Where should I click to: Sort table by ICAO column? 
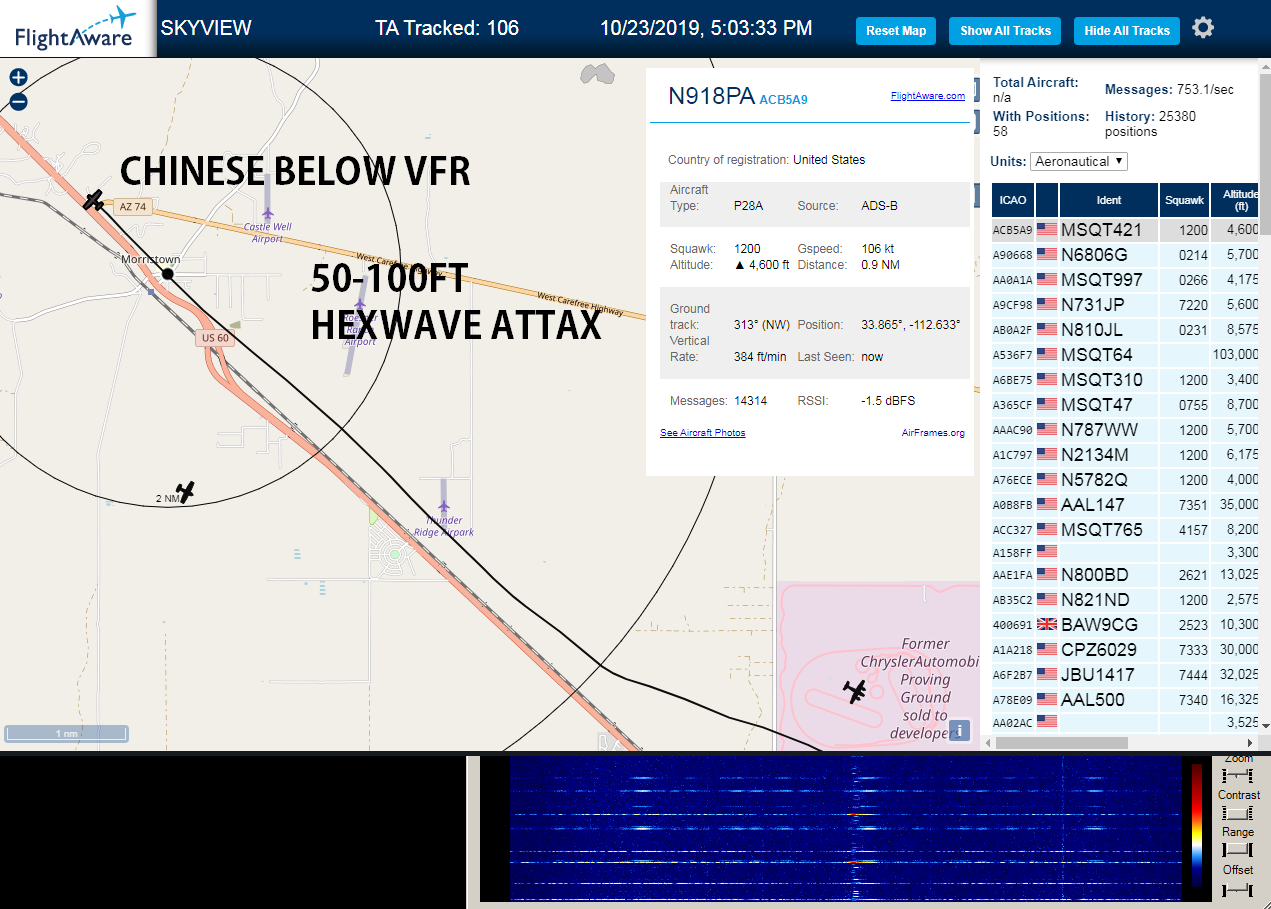click(1013, 200)
